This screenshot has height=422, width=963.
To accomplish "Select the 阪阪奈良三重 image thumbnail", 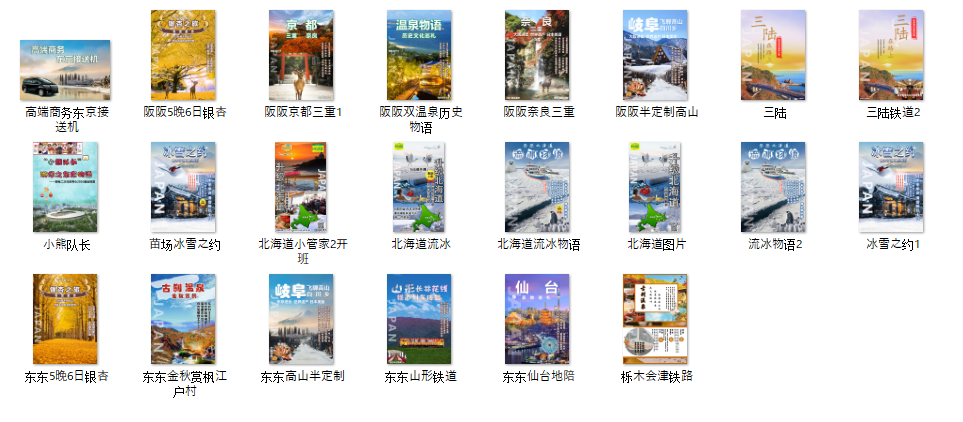I will pyautogui.click(x=537, y=55).
